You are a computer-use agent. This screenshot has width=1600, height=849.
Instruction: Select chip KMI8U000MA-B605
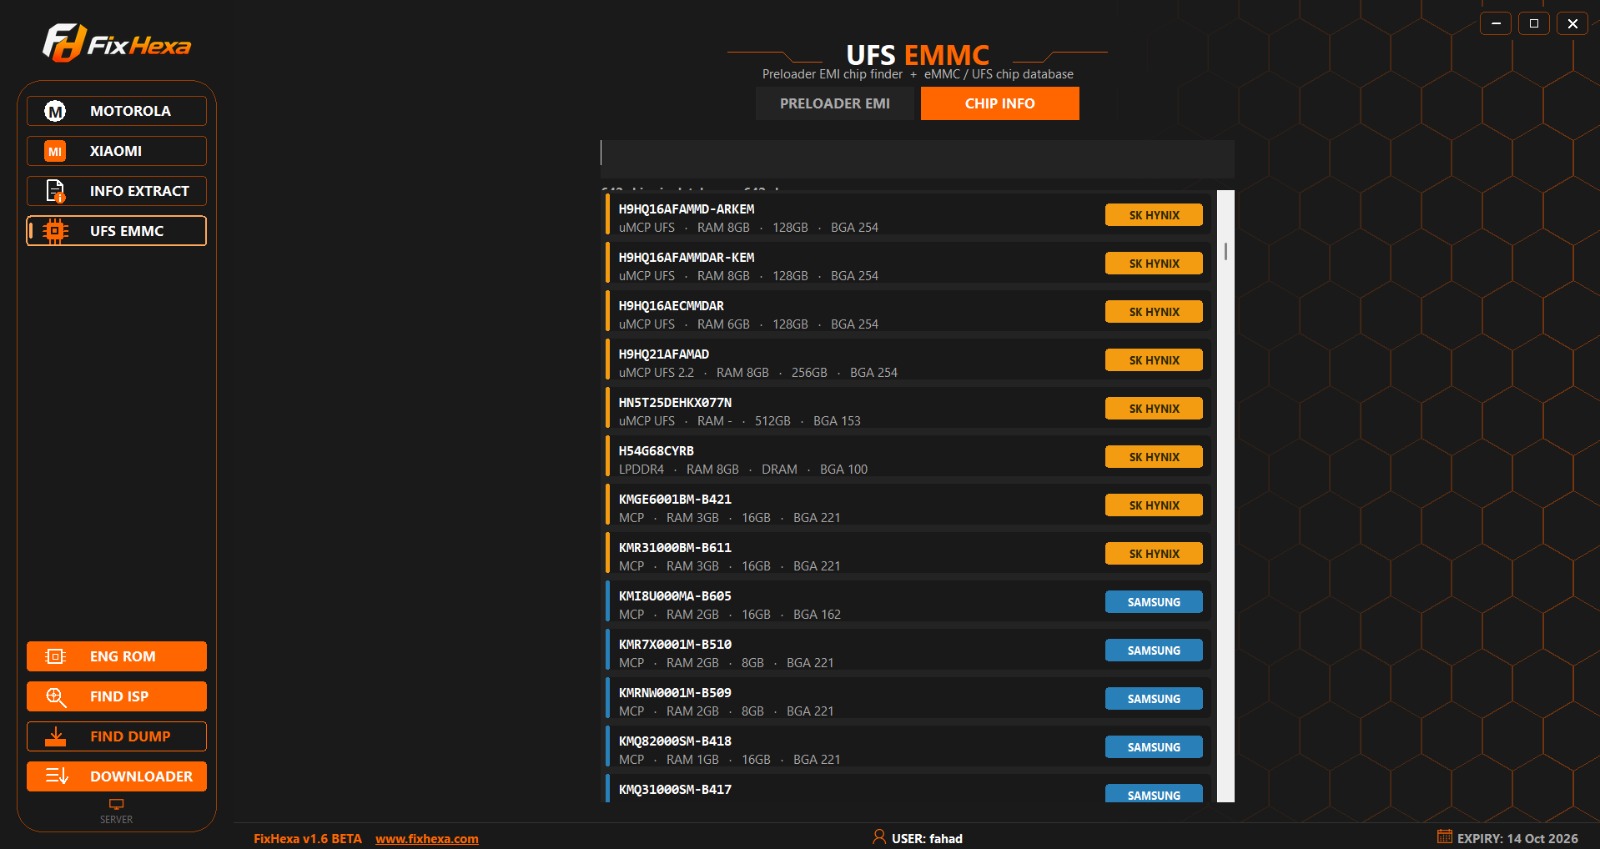908,603
